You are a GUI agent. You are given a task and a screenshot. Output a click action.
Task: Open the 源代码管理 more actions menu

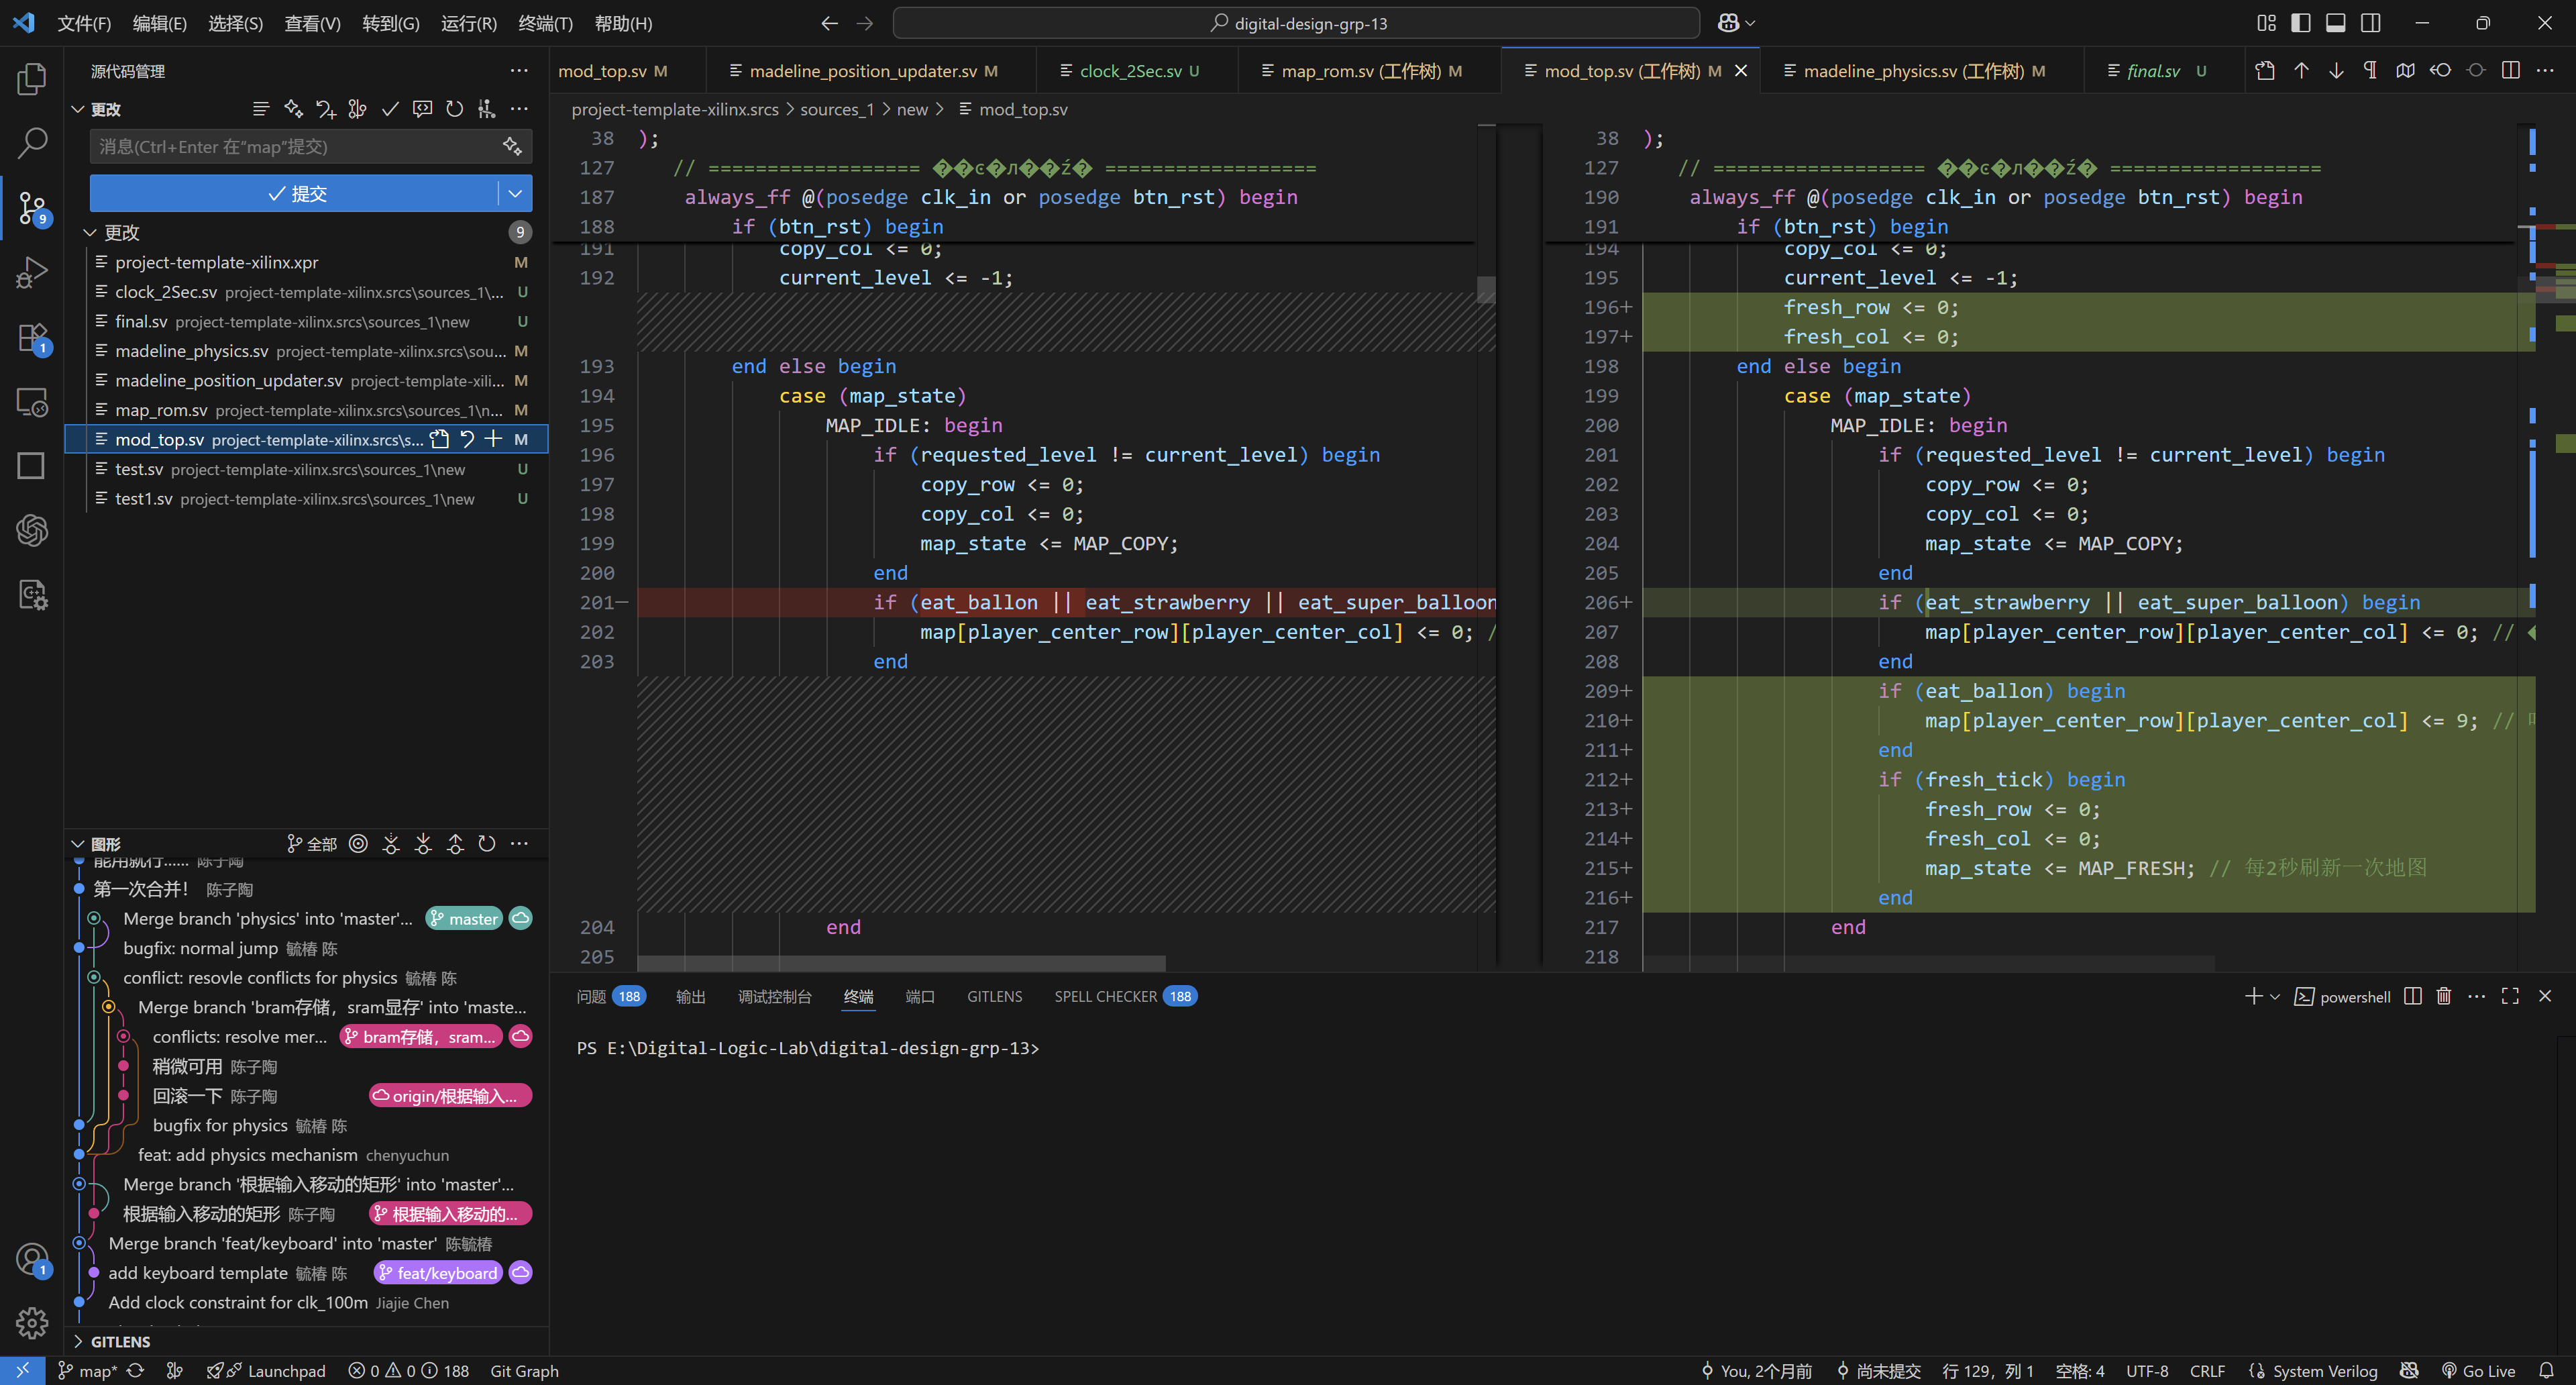pyautogui.click(x=519, y=71)
